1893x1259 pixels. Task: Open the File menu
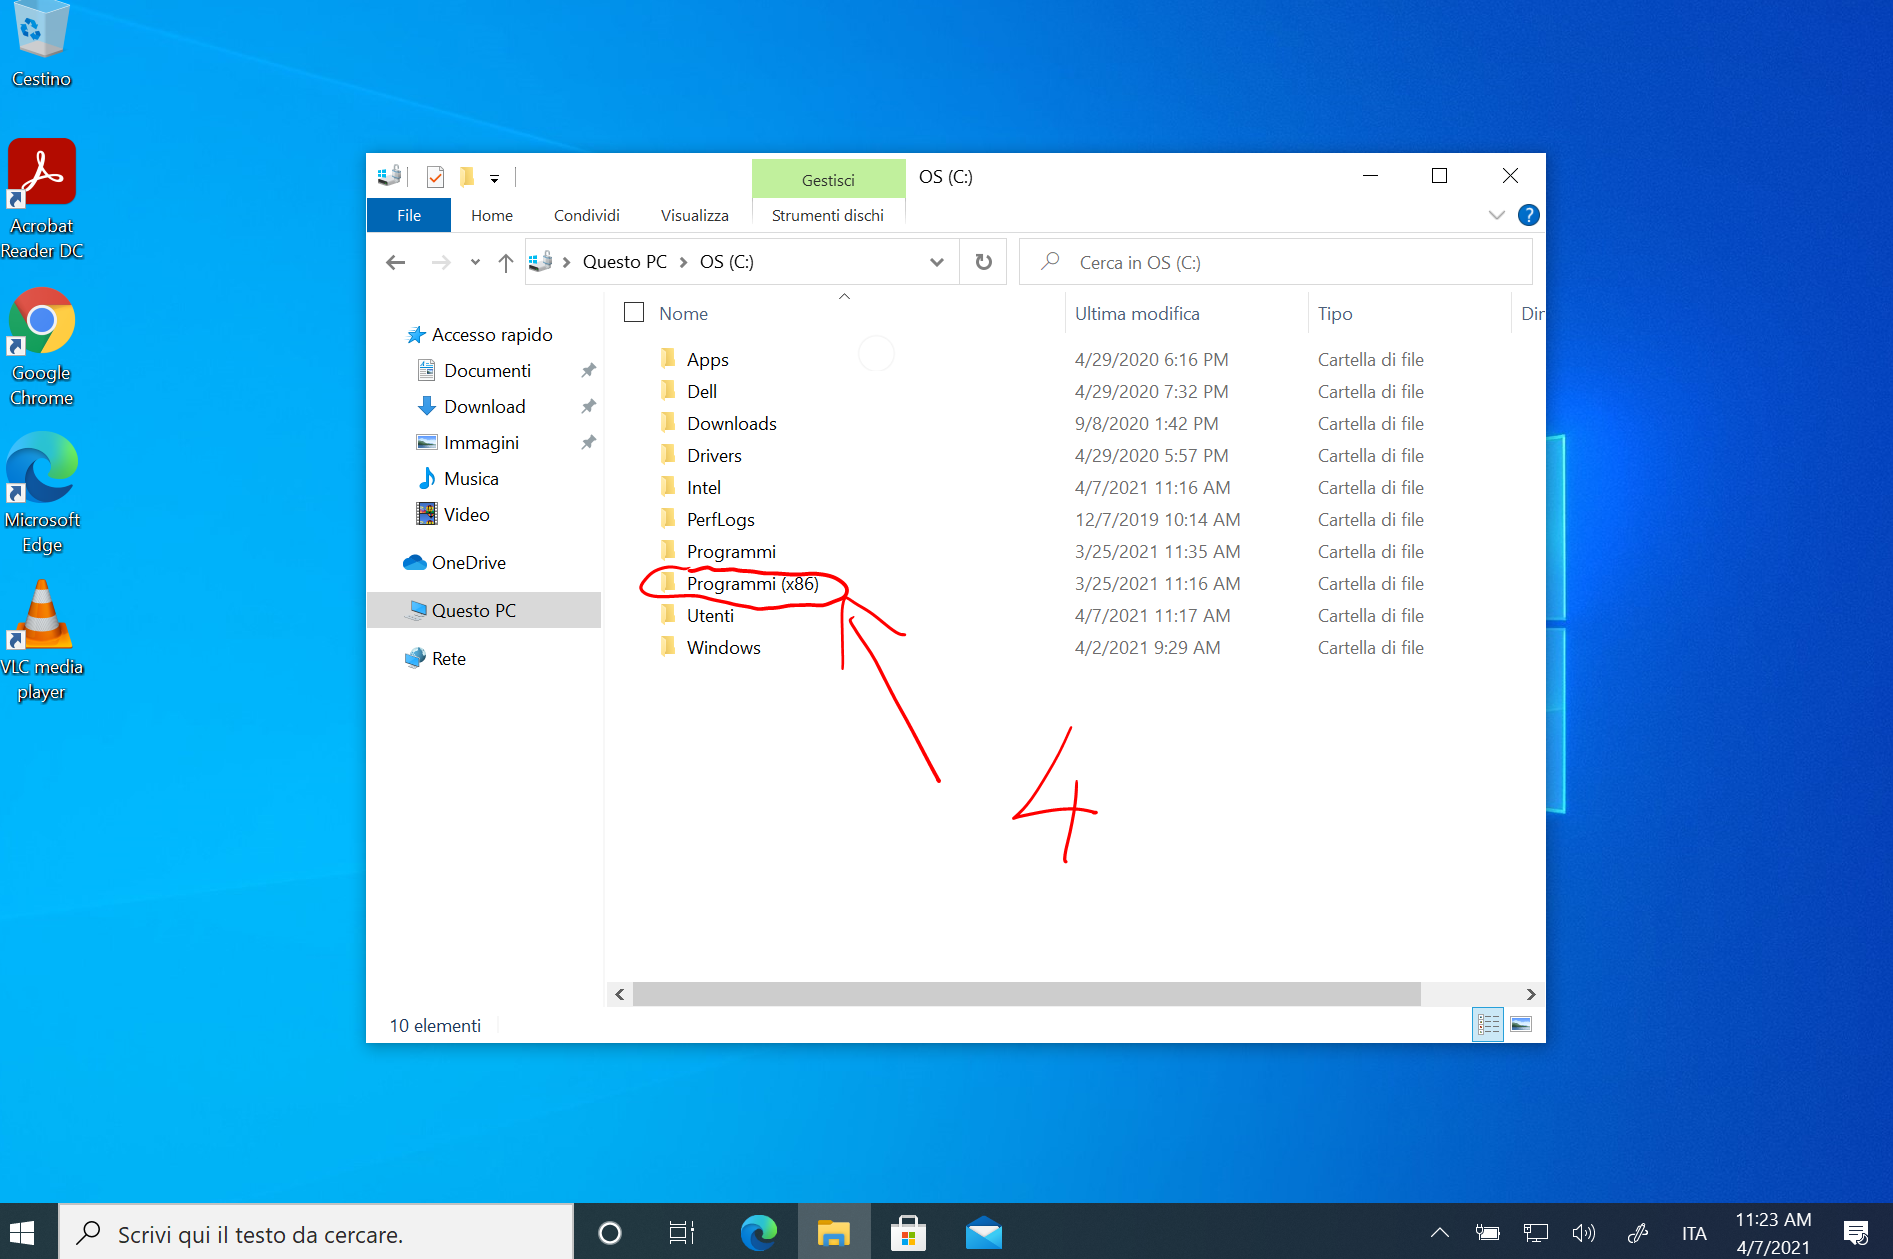coord(408,215)
